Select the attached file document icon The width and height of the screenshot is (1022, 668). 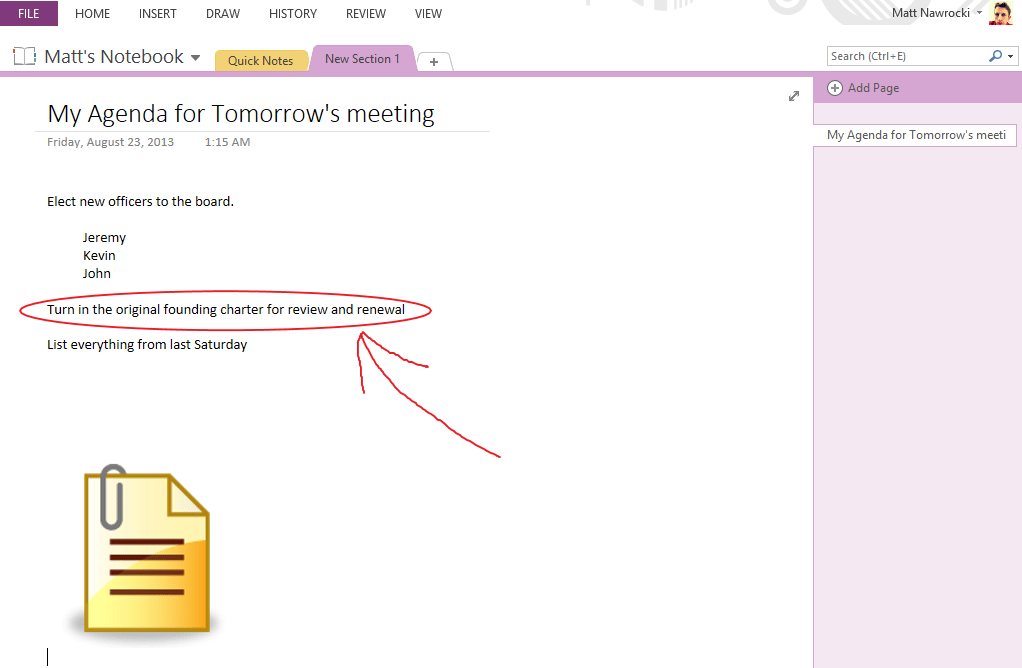point(147,549)
